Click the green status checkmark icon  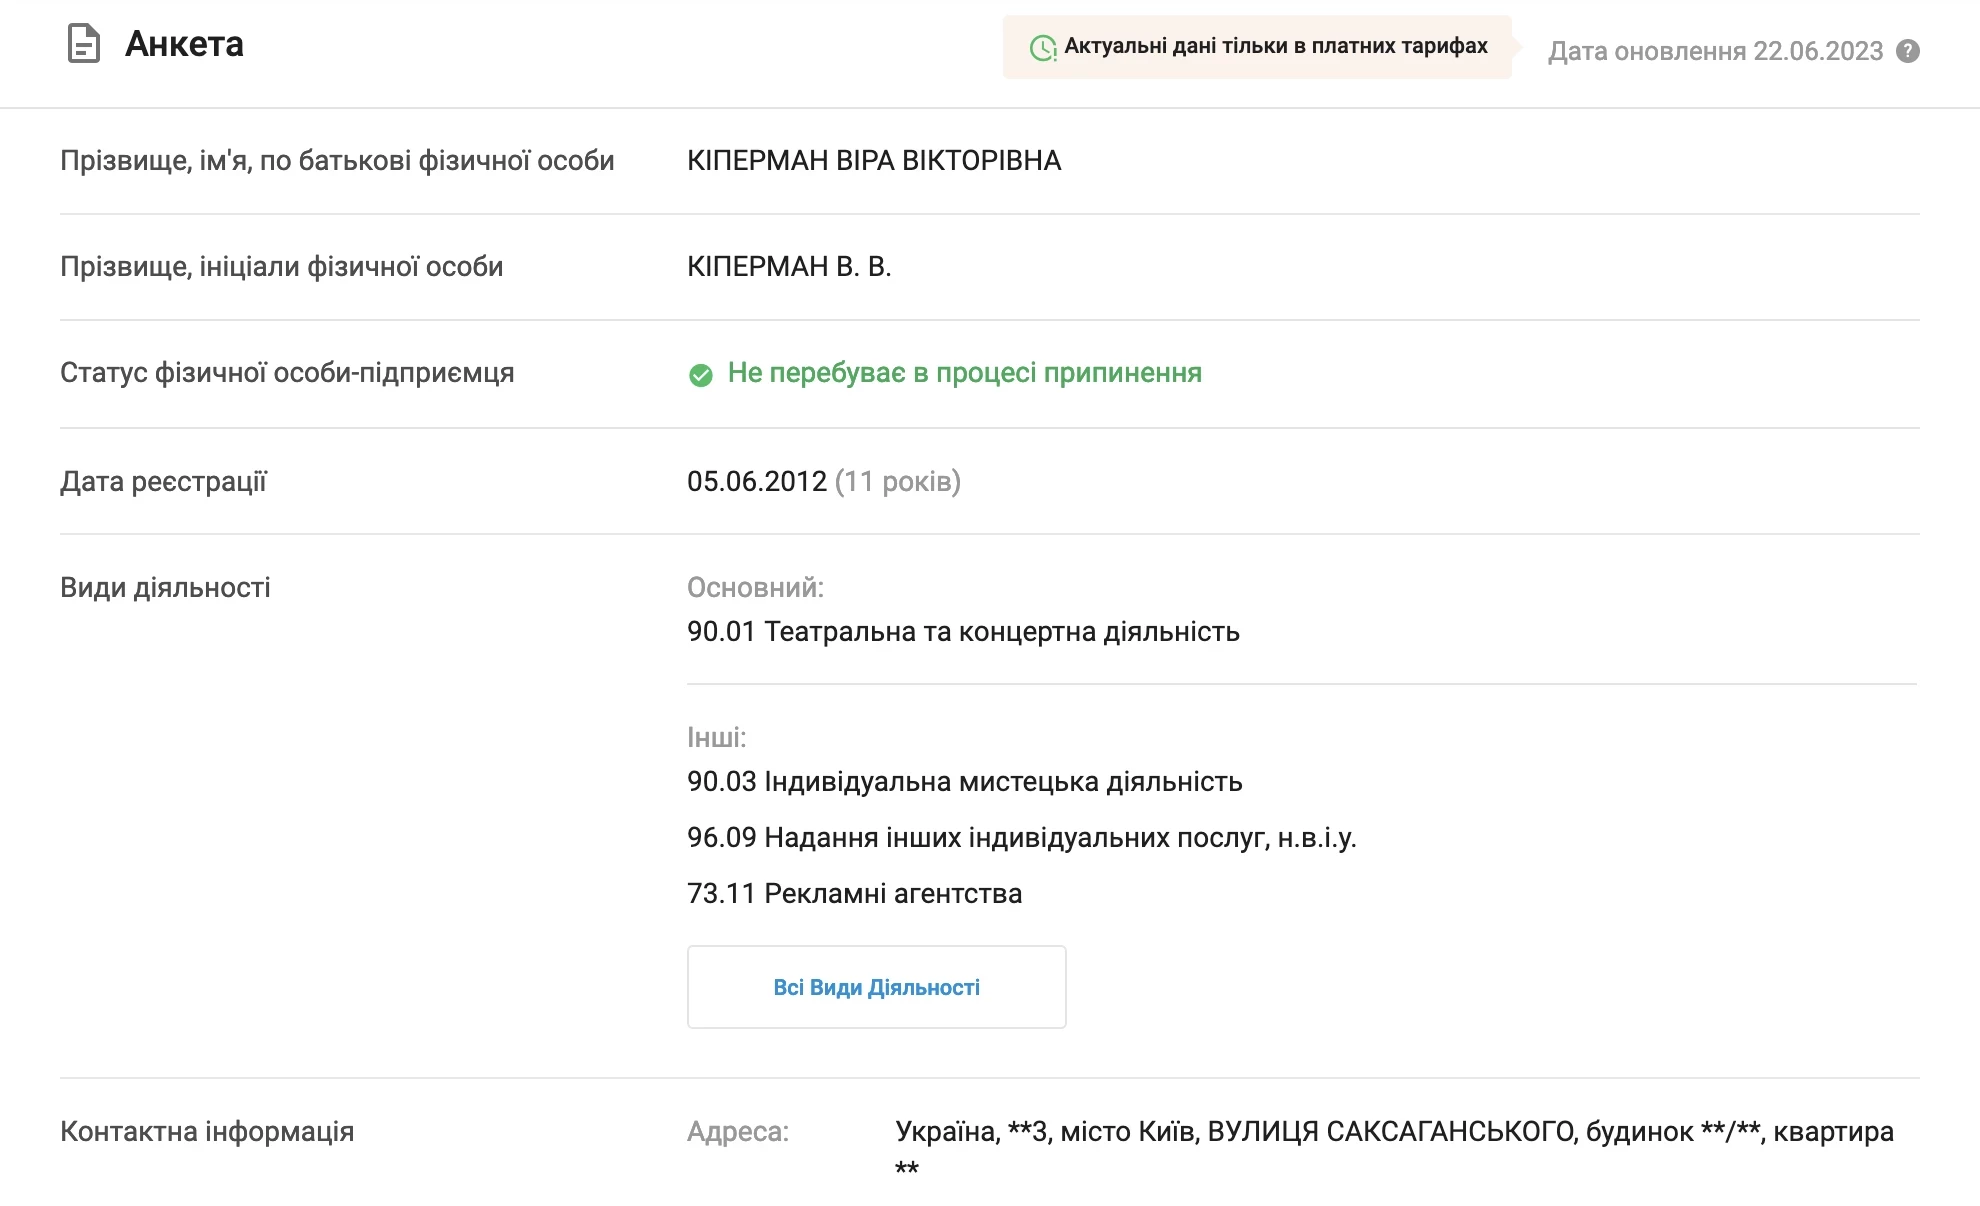701,375
